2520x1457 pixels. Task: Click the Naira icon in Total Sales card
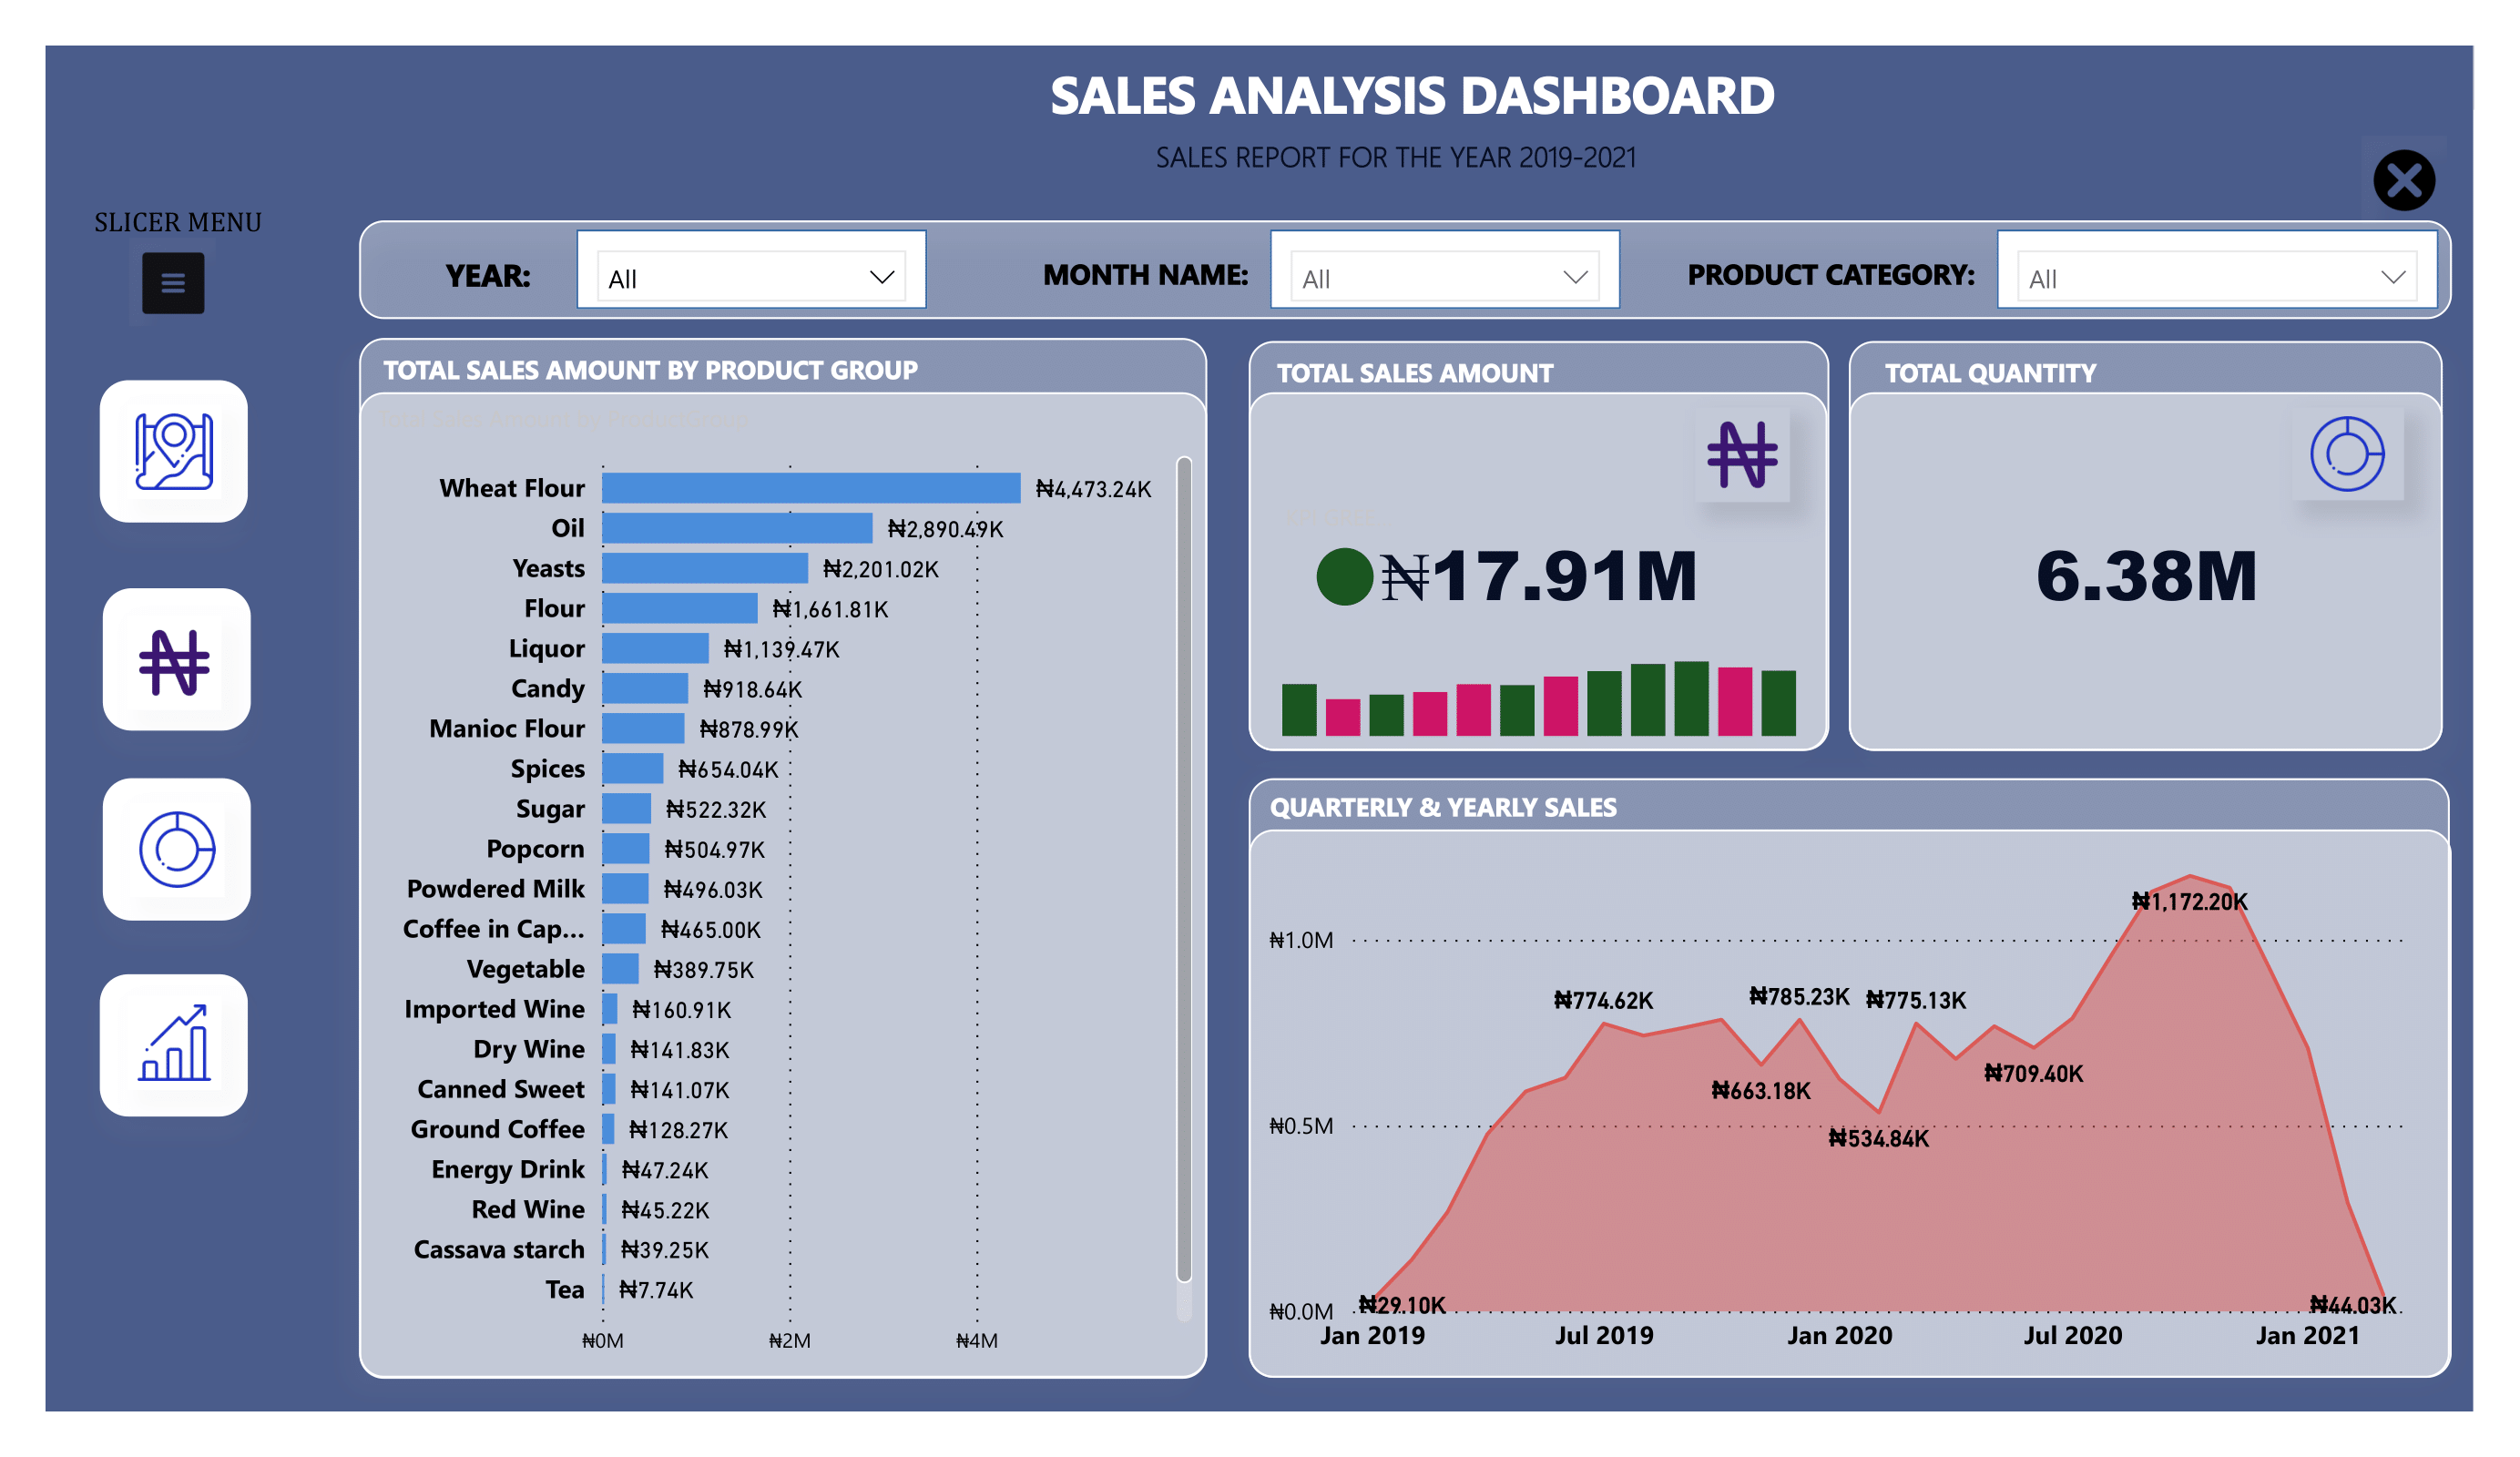1741,456
